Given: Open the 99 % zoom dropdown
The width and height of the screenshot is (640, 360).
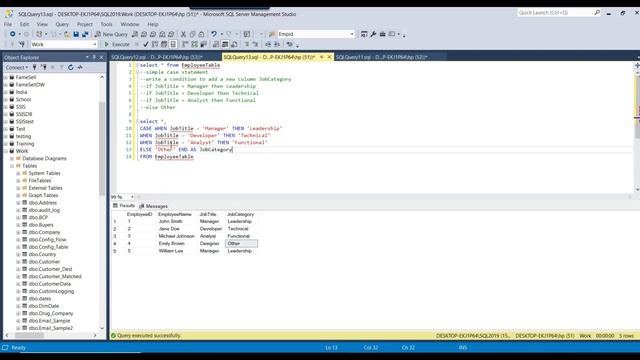Looking at the screenshot, I should [132, 197].
